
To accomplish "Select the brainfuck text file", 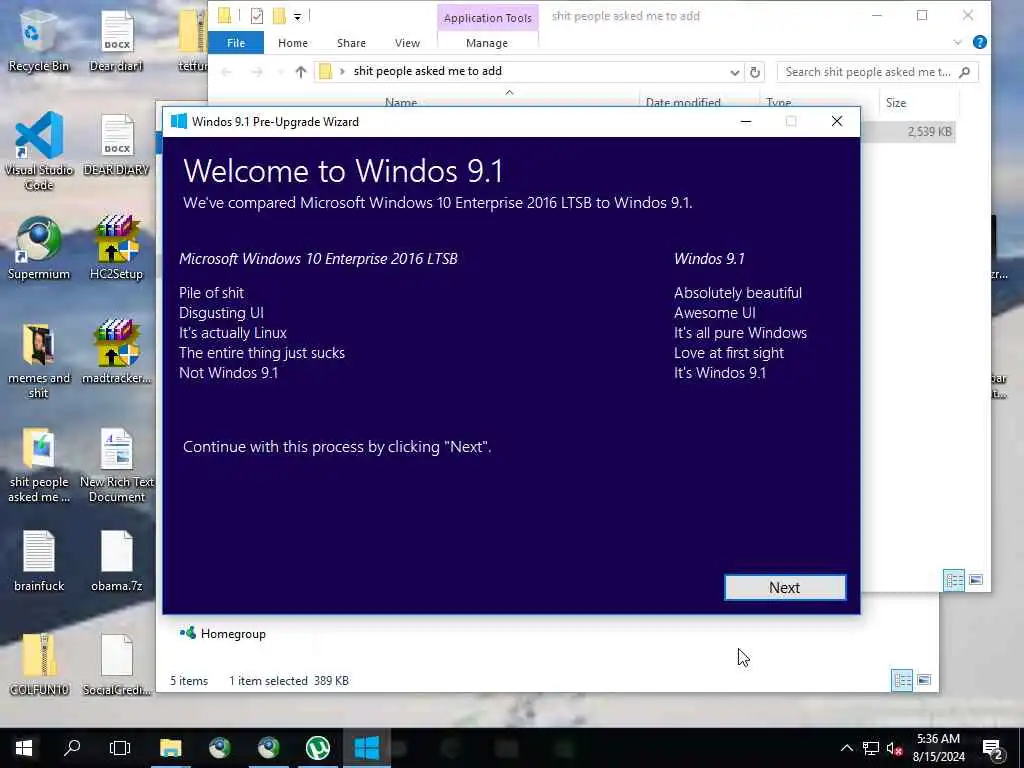I will coord(39,561).
